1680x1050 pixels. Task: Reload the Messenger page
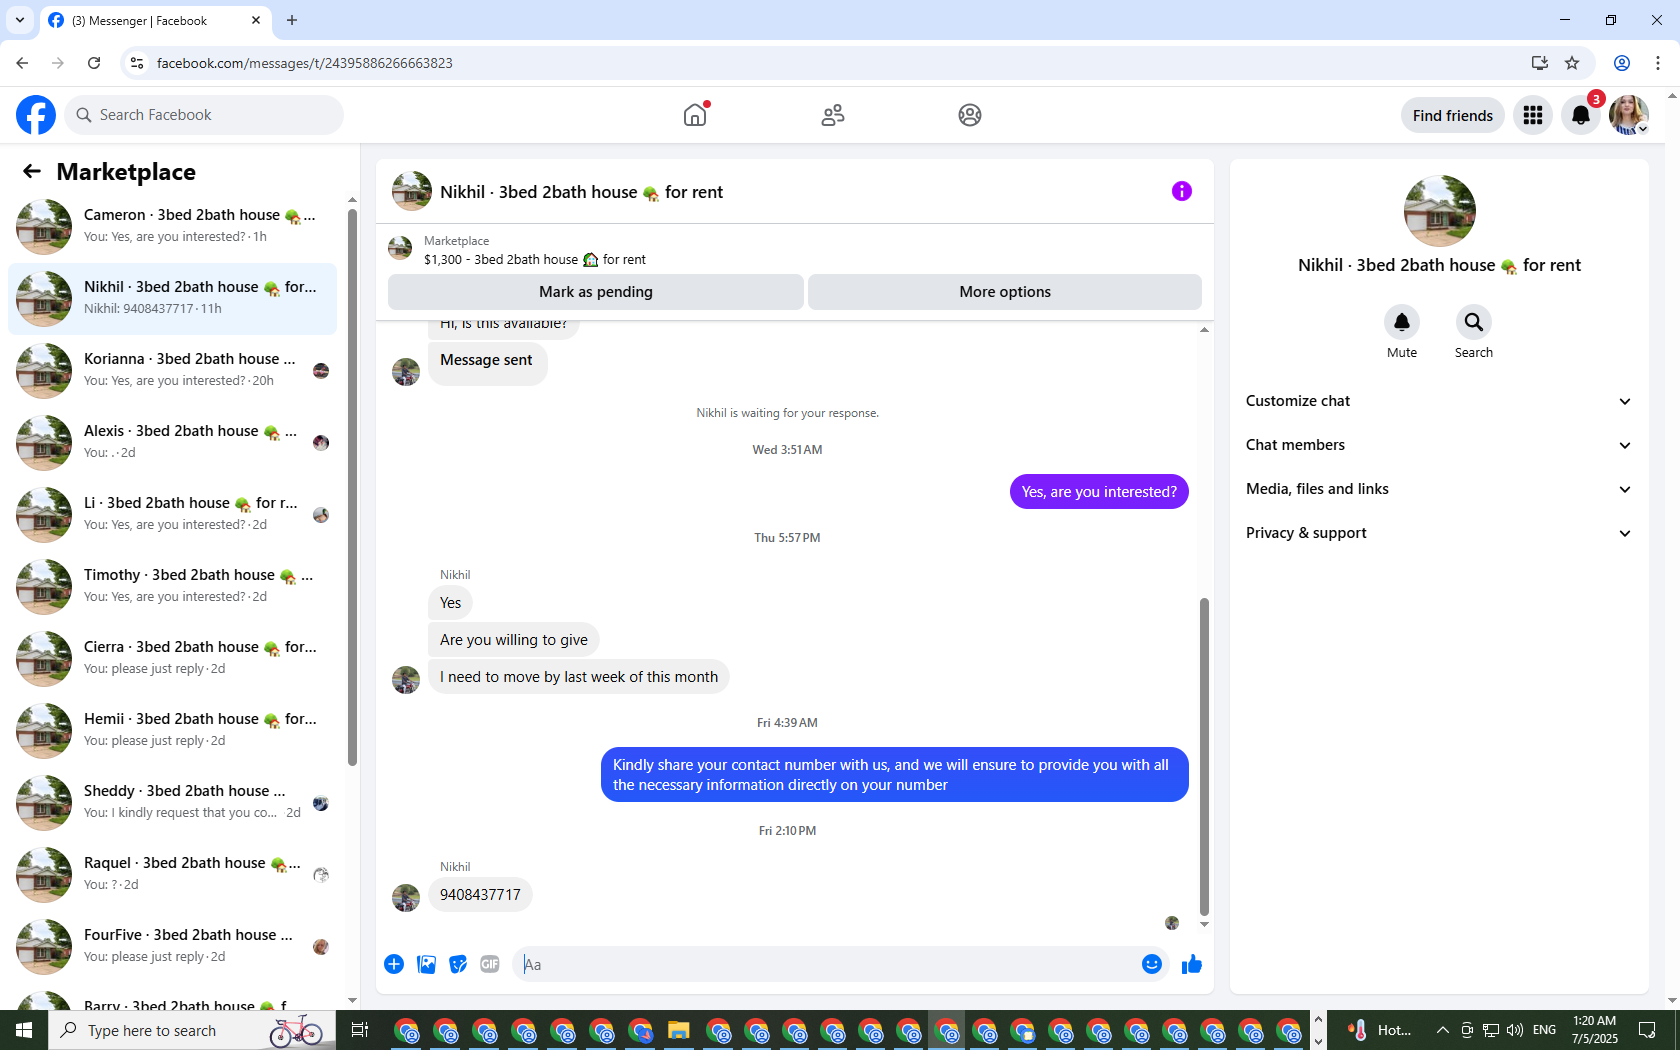[x=94, y=63]
